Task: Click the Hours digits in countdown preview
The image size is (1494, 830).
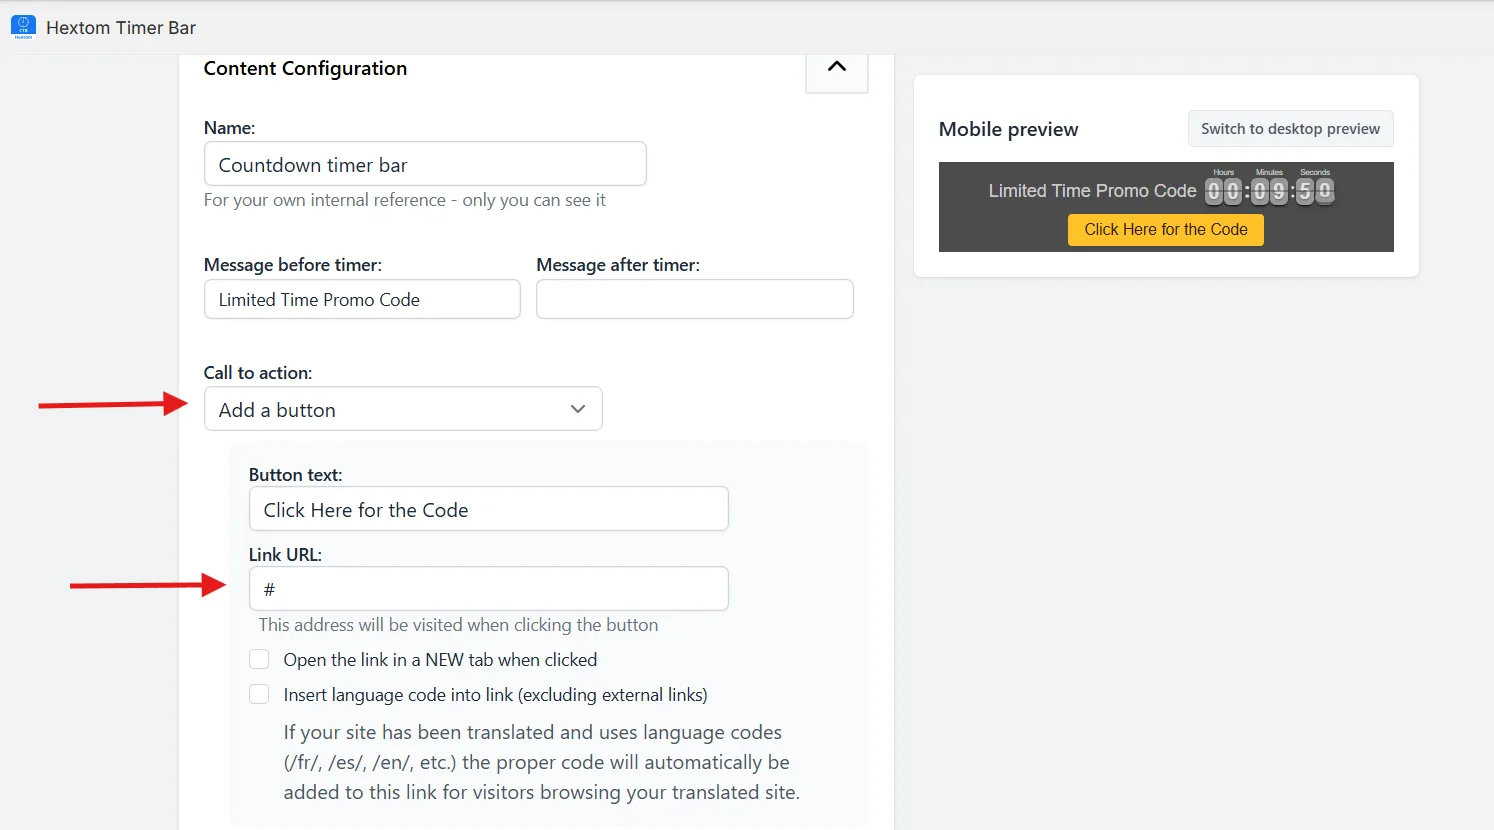Action: (1223, 191)
